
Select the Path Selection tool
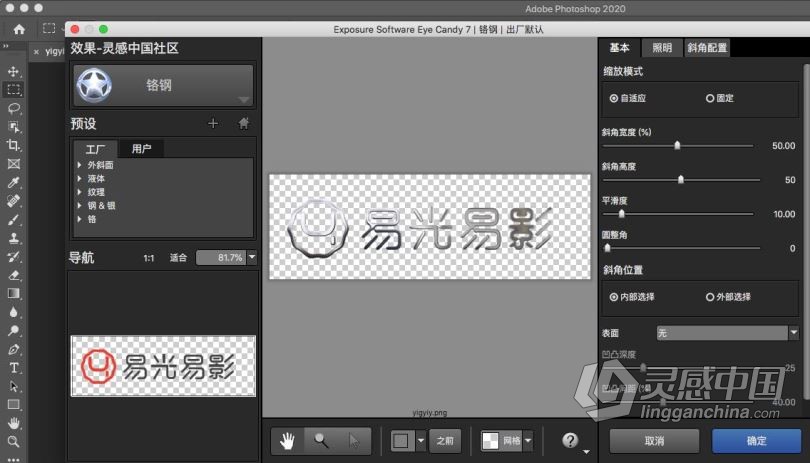(13, 387)
